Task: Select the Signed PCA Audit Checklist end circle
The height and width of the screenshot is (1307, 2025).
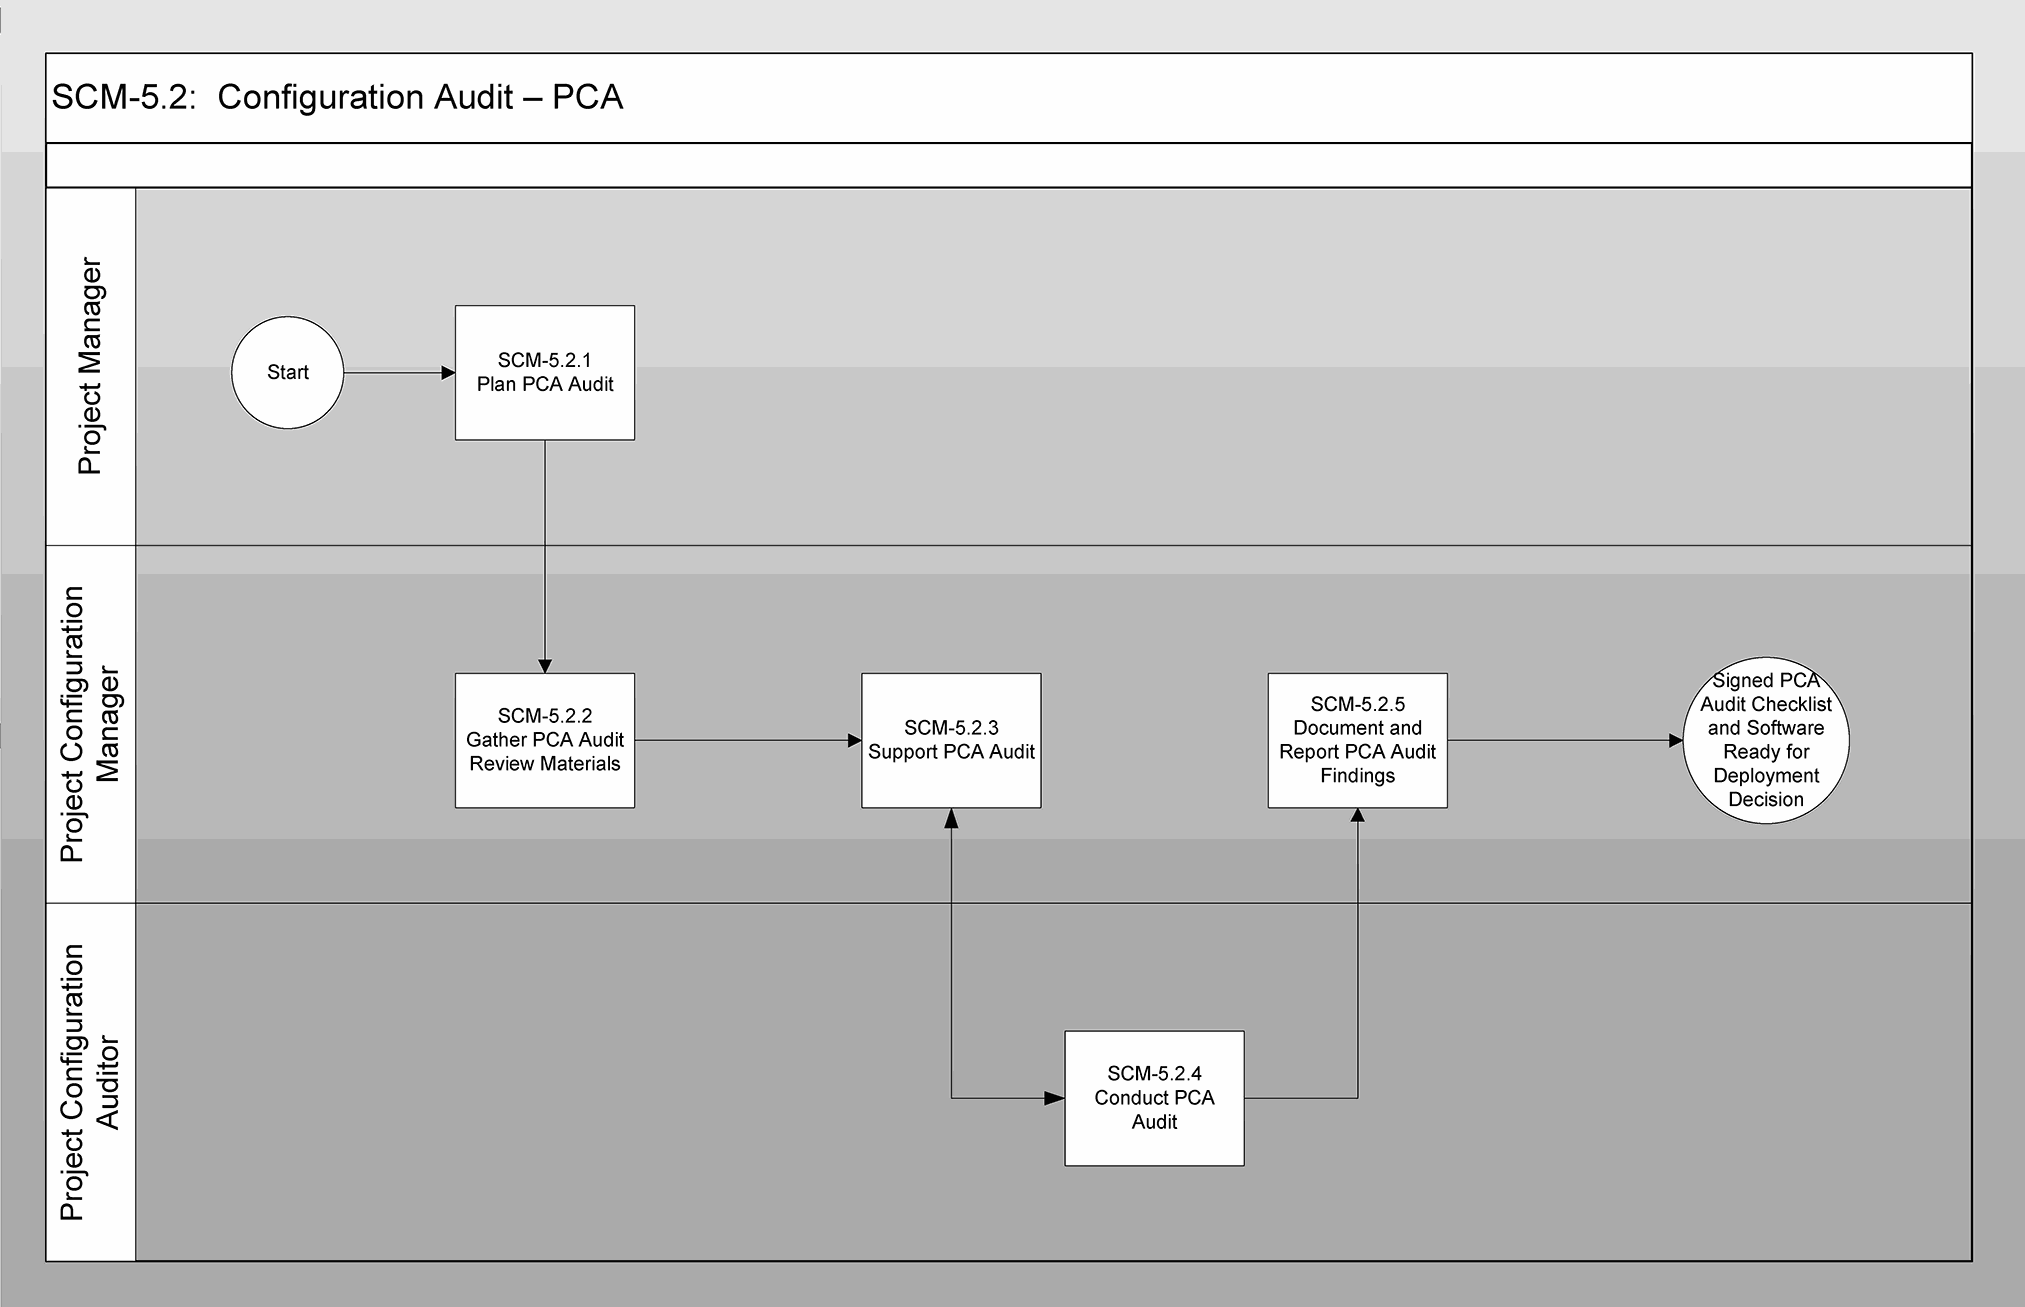Action: click(x=1766, y=740)
